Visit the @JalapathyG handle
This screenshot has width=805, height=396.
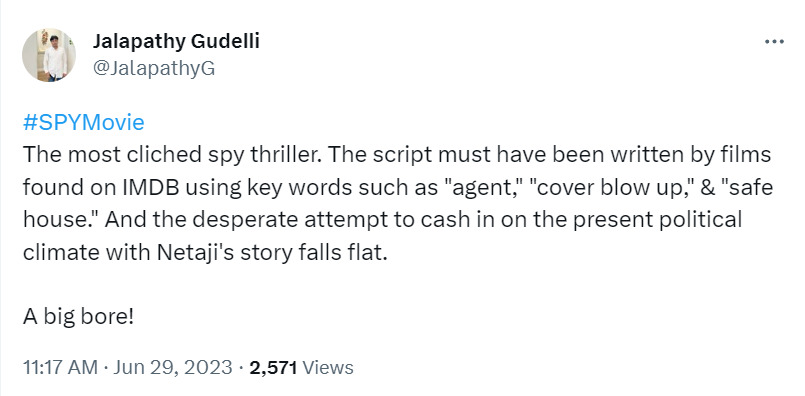coord(154,68)
